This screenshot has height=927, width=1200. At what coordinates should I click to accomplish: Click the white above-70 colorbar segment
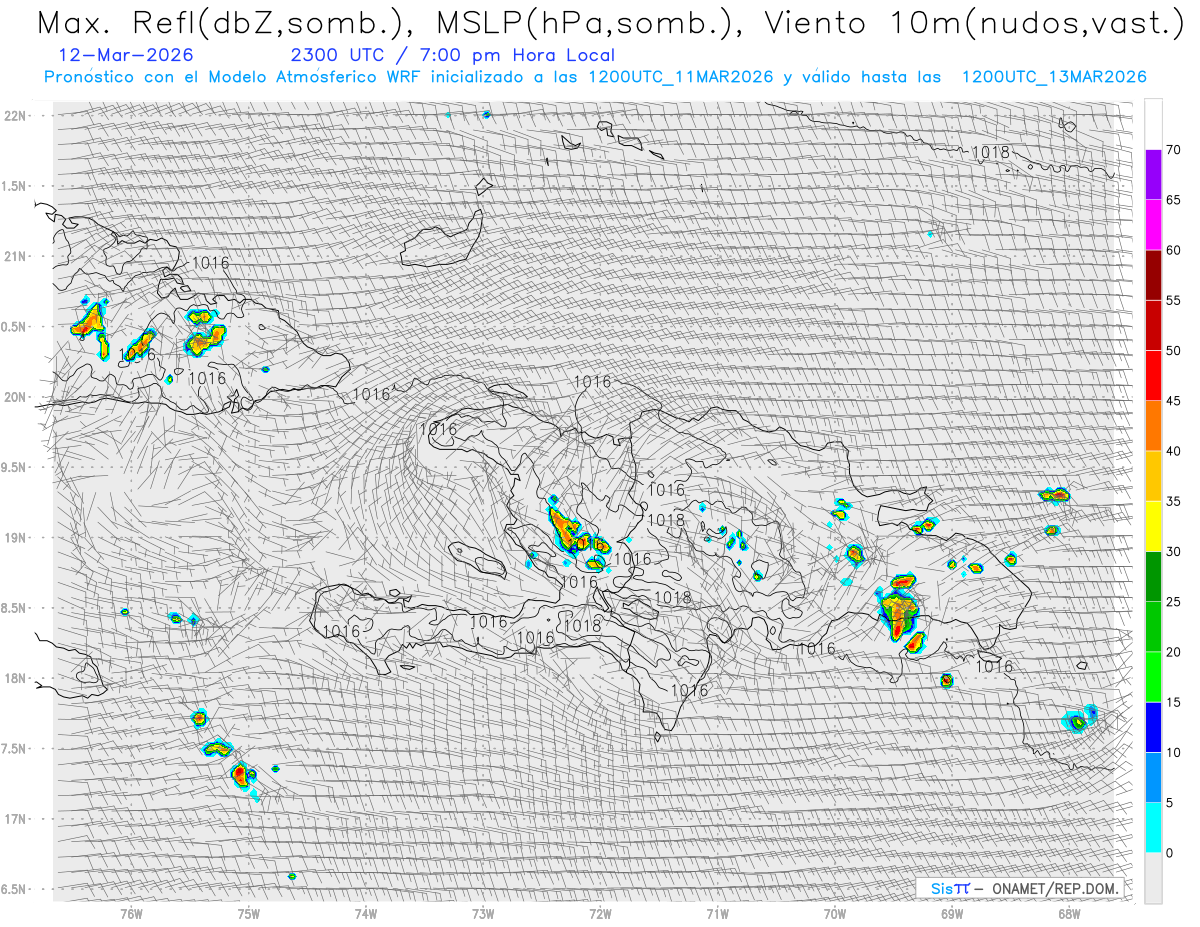pos(1153,125)
